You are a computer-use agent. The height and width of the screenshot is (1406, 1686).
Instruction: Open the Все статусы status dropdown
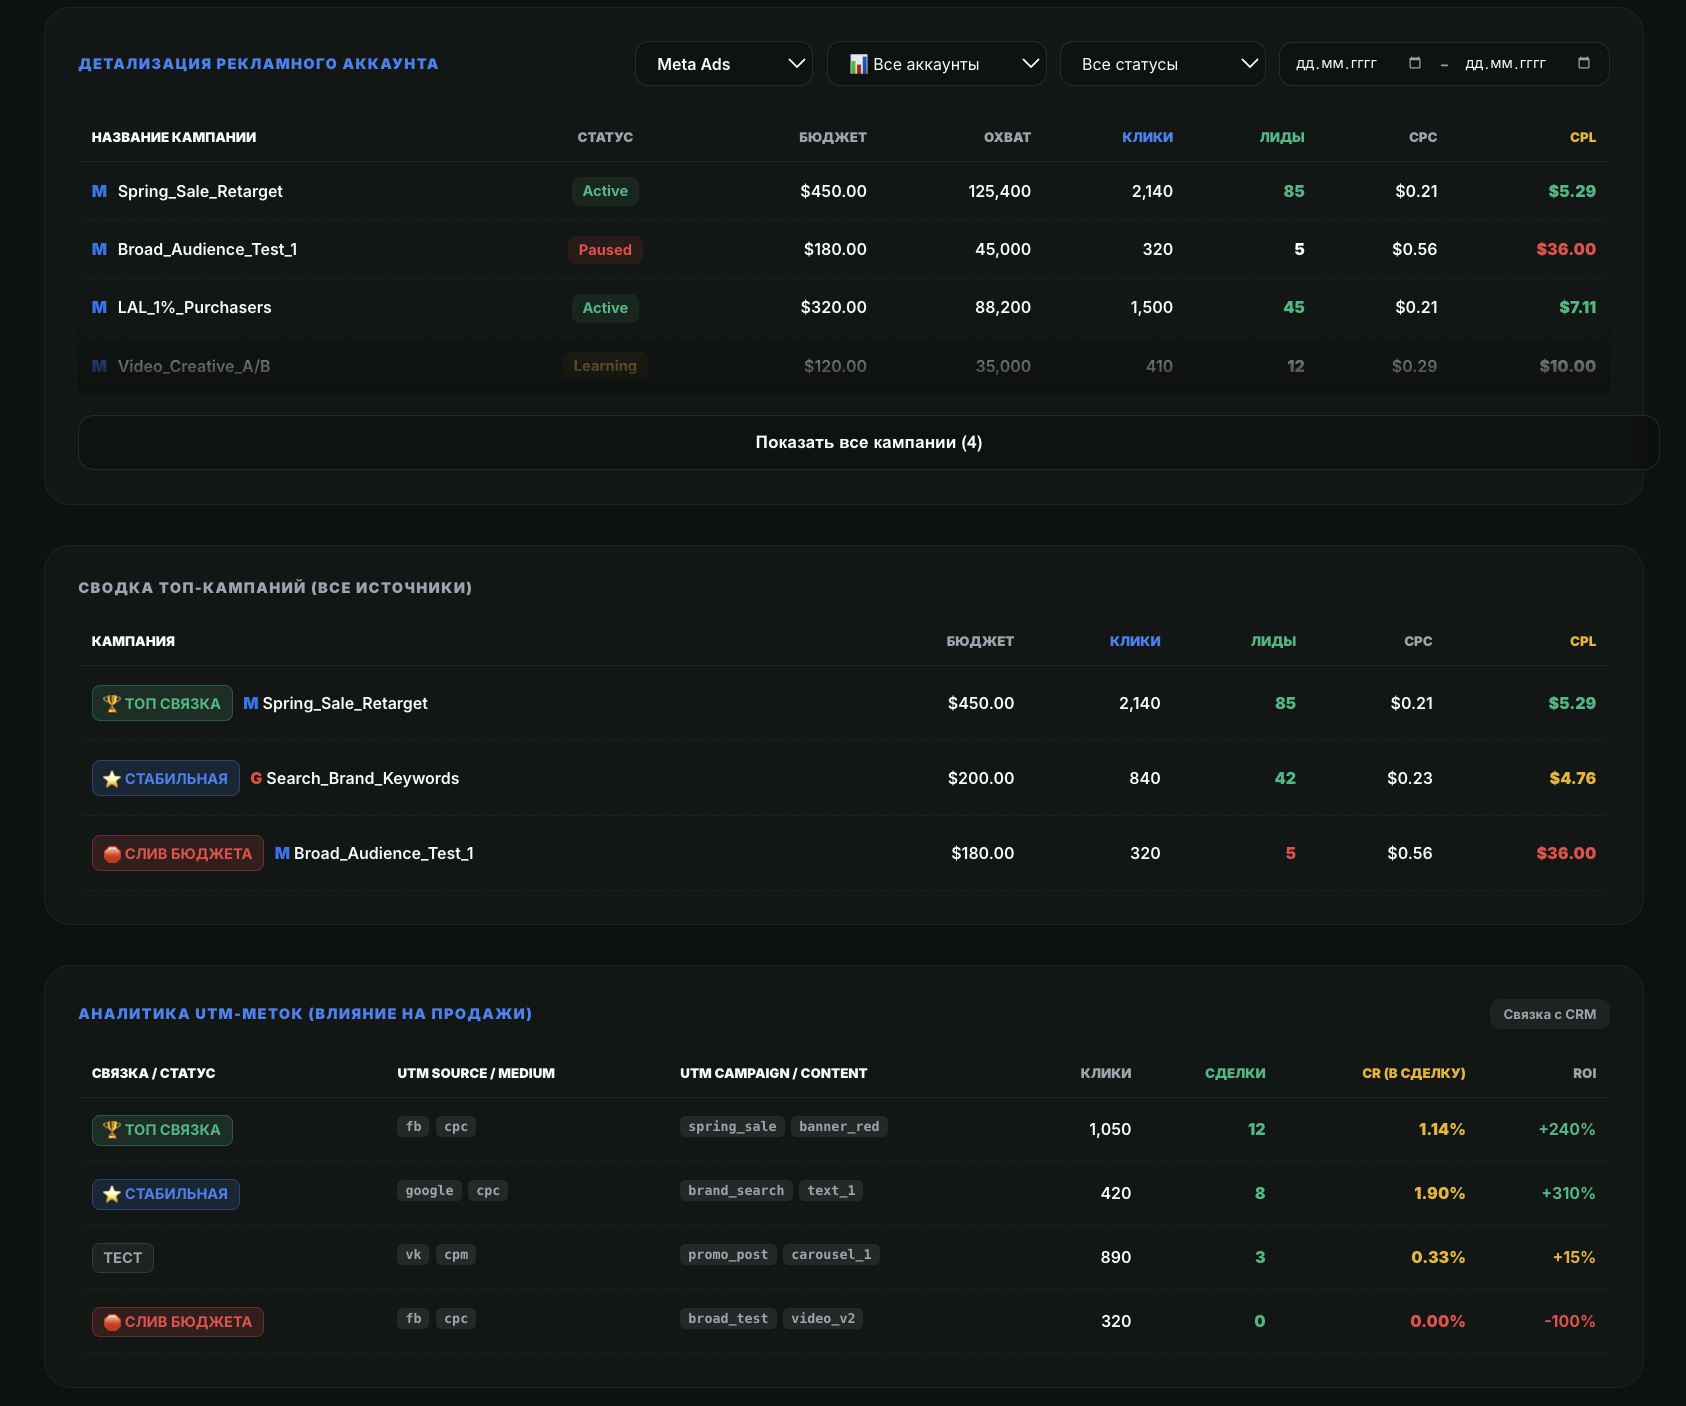1162,64
